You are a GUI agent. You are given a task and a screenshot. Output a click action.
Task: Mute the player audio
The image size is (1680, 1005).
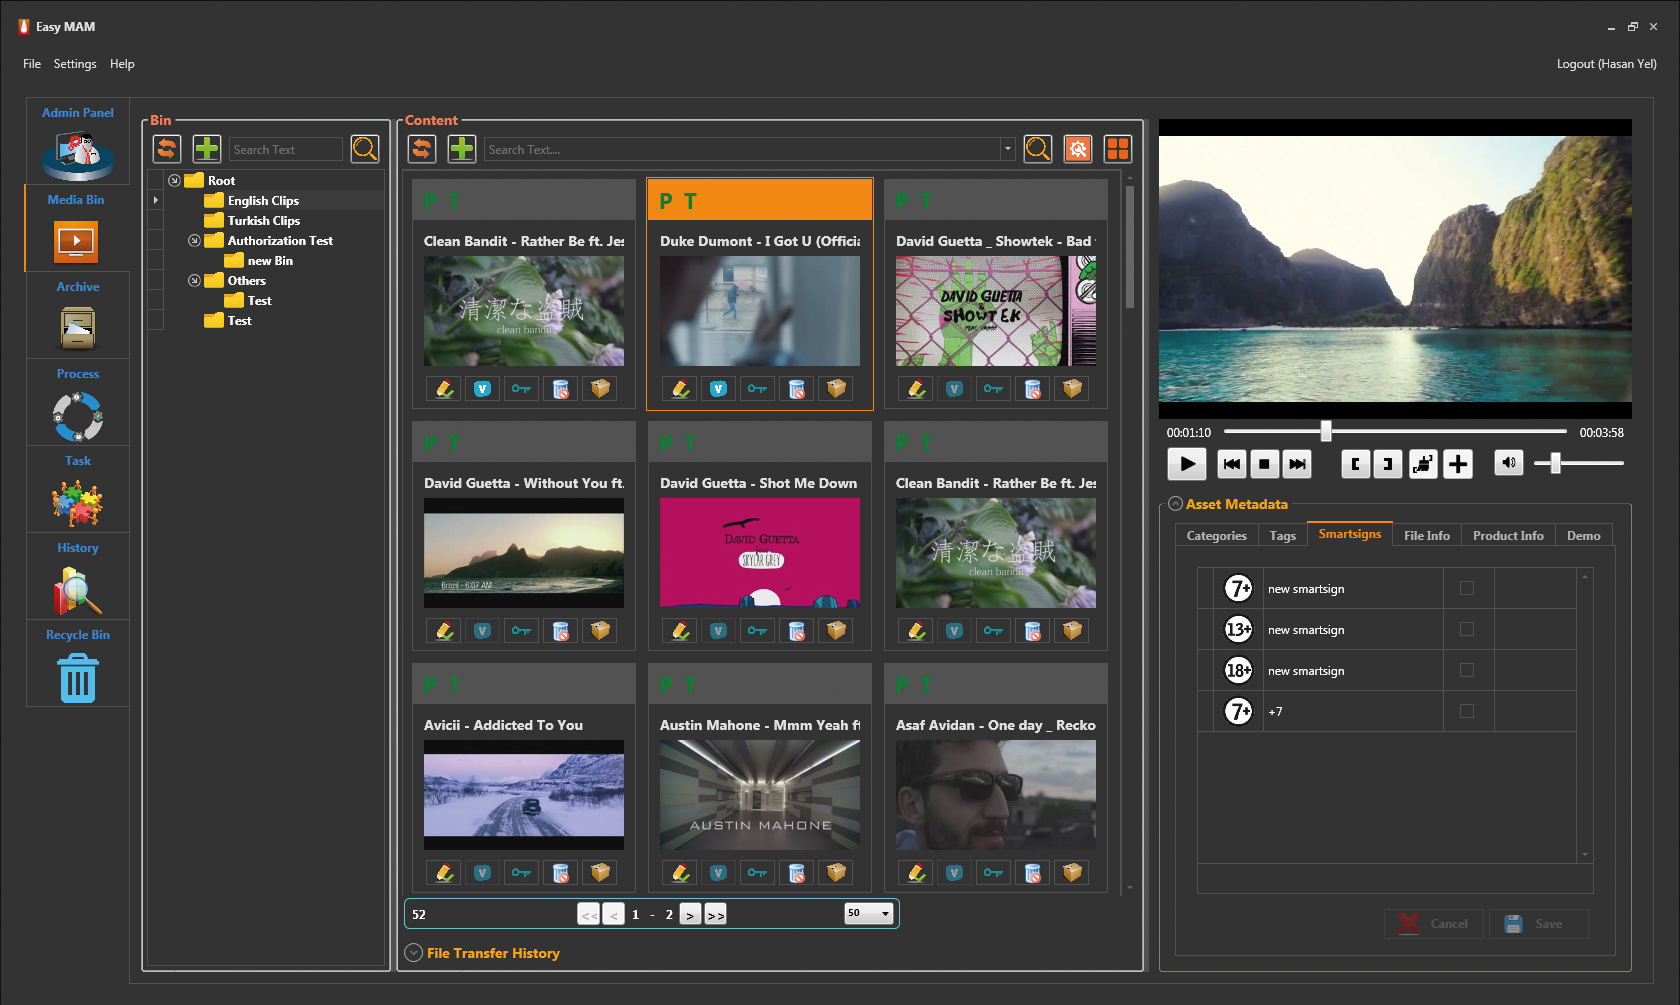click(1509, 463)
